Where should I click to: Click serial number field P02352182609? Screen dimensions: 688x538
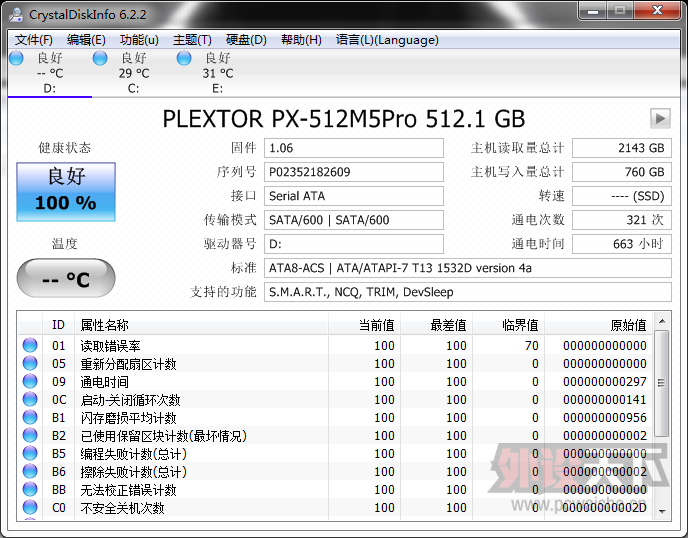click(354, 172)
